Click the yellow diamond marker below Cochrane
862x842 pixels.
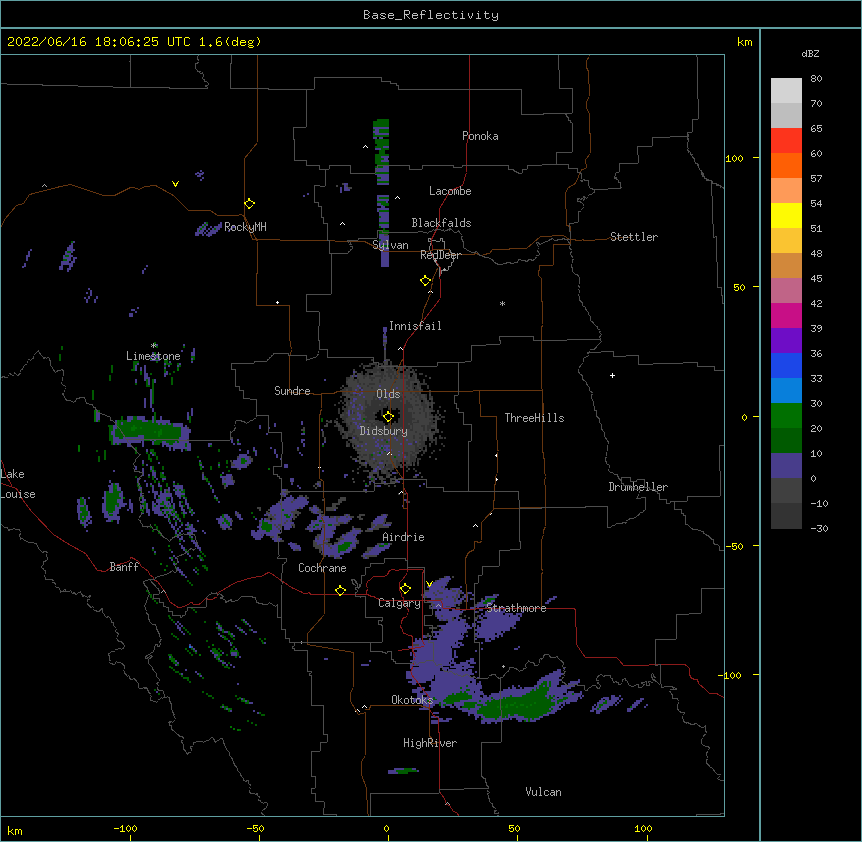[x=340, y=590]
